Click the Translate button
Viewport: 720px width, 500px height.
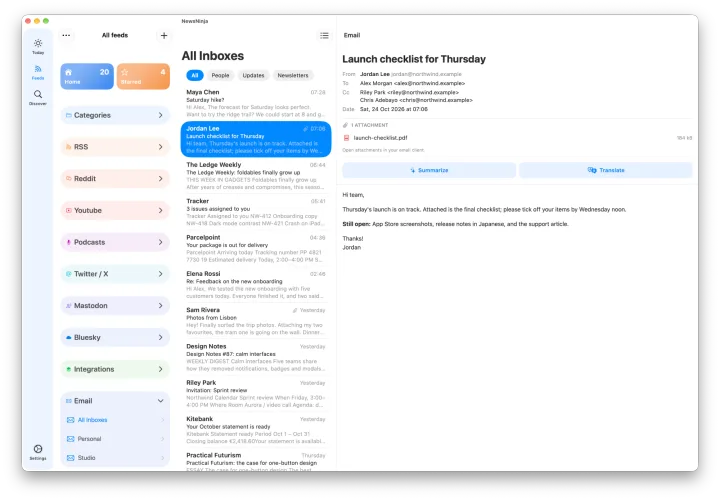pyautogui.click(x=606, y=170)
